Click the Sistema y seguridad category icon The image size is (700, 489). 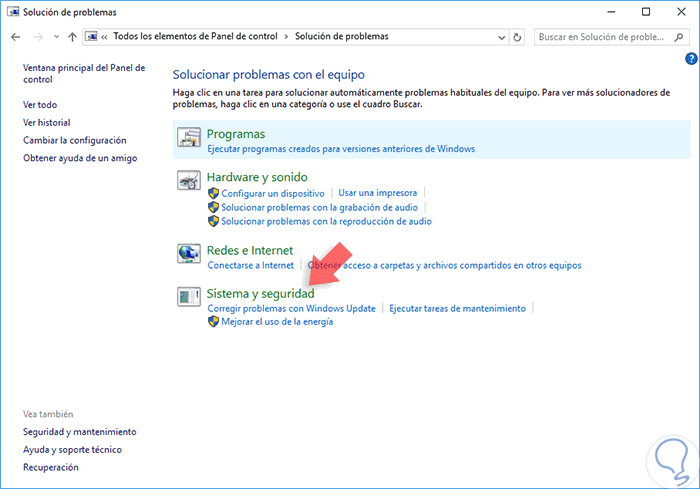coord(188,297)
